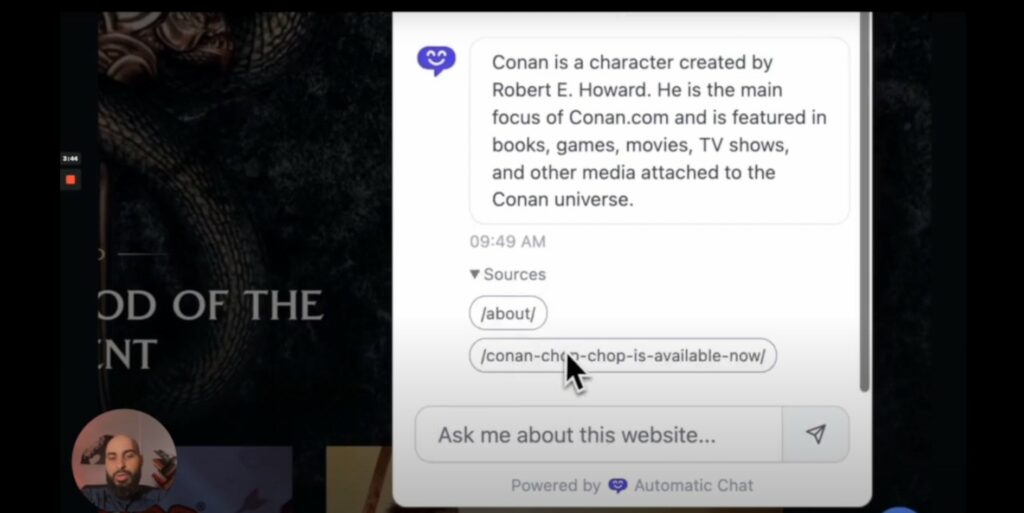Focus the 'Ask me about this website...' field
Image resolution: width=1024 pixels, height=513 pixels.
599,435
